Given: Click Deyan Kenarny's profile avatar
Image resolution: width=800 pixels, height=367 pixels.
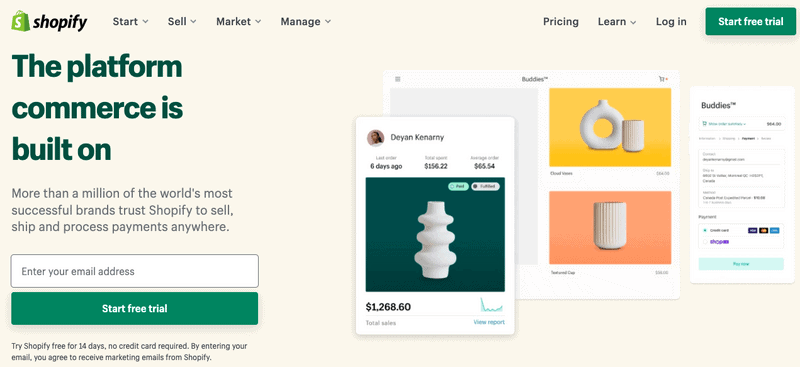Looking at the screenshot, I should [x=376, y=138].
